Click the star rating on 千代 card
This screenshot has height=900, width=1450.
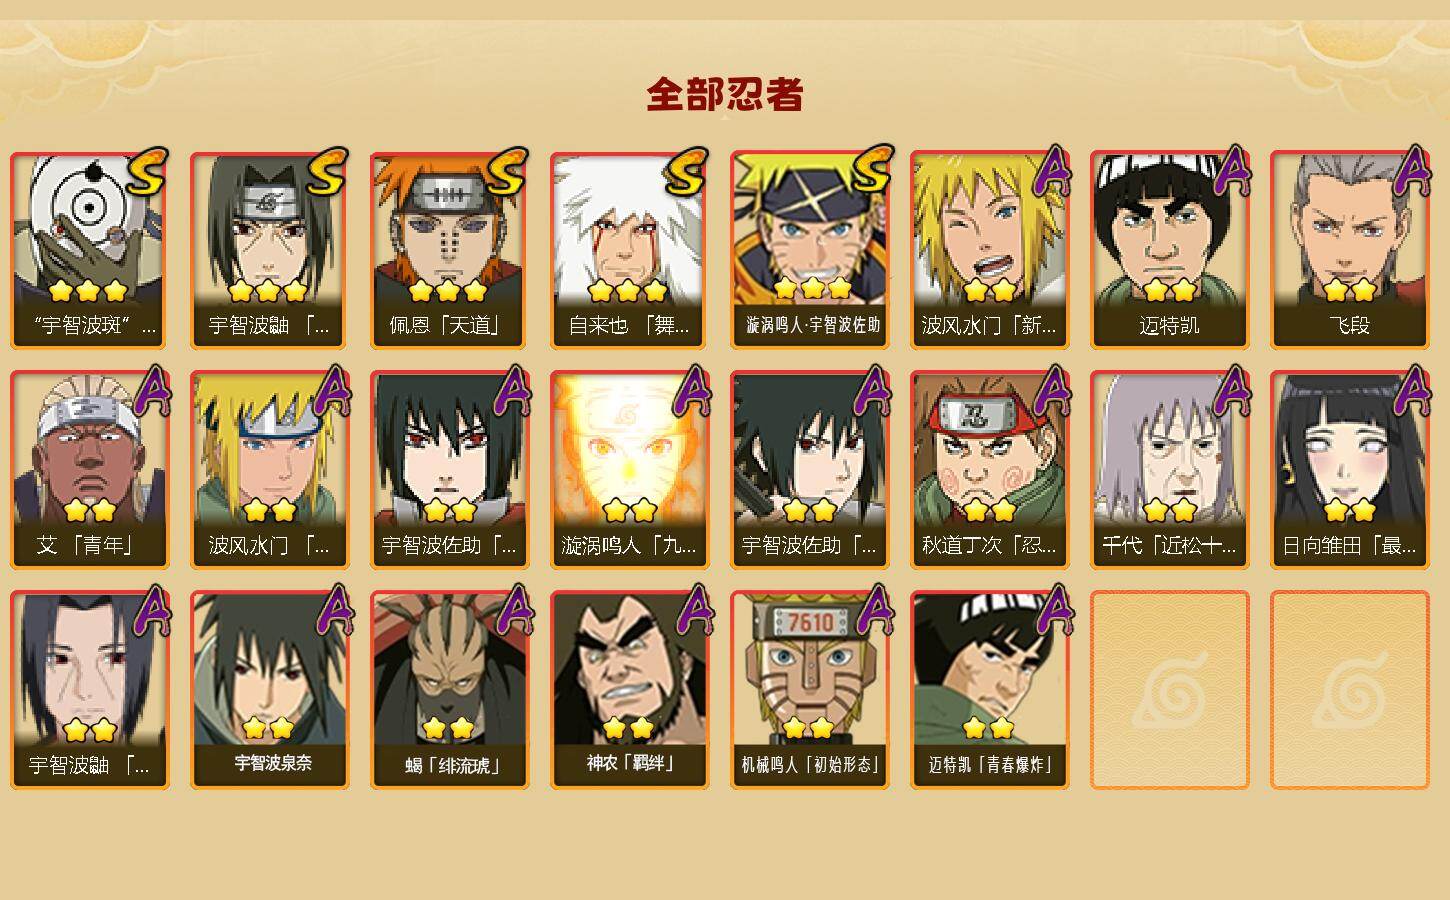point(1169,511)
